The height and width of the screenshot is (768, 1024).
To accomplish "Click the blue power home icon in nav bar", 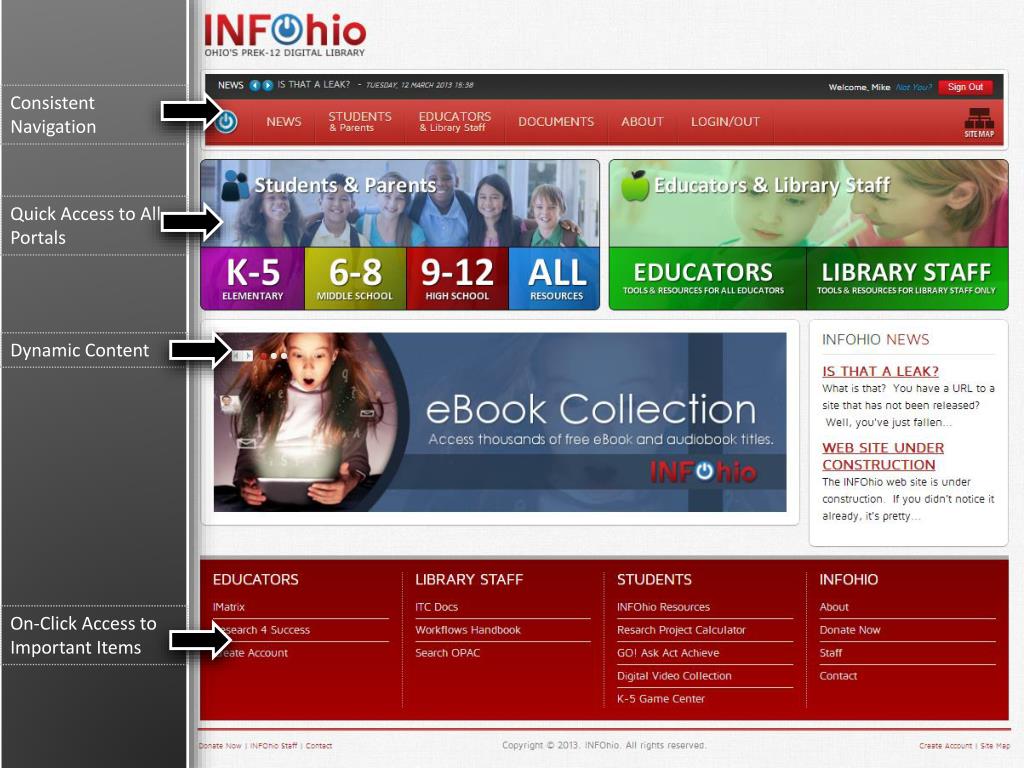I will (227, 121).
